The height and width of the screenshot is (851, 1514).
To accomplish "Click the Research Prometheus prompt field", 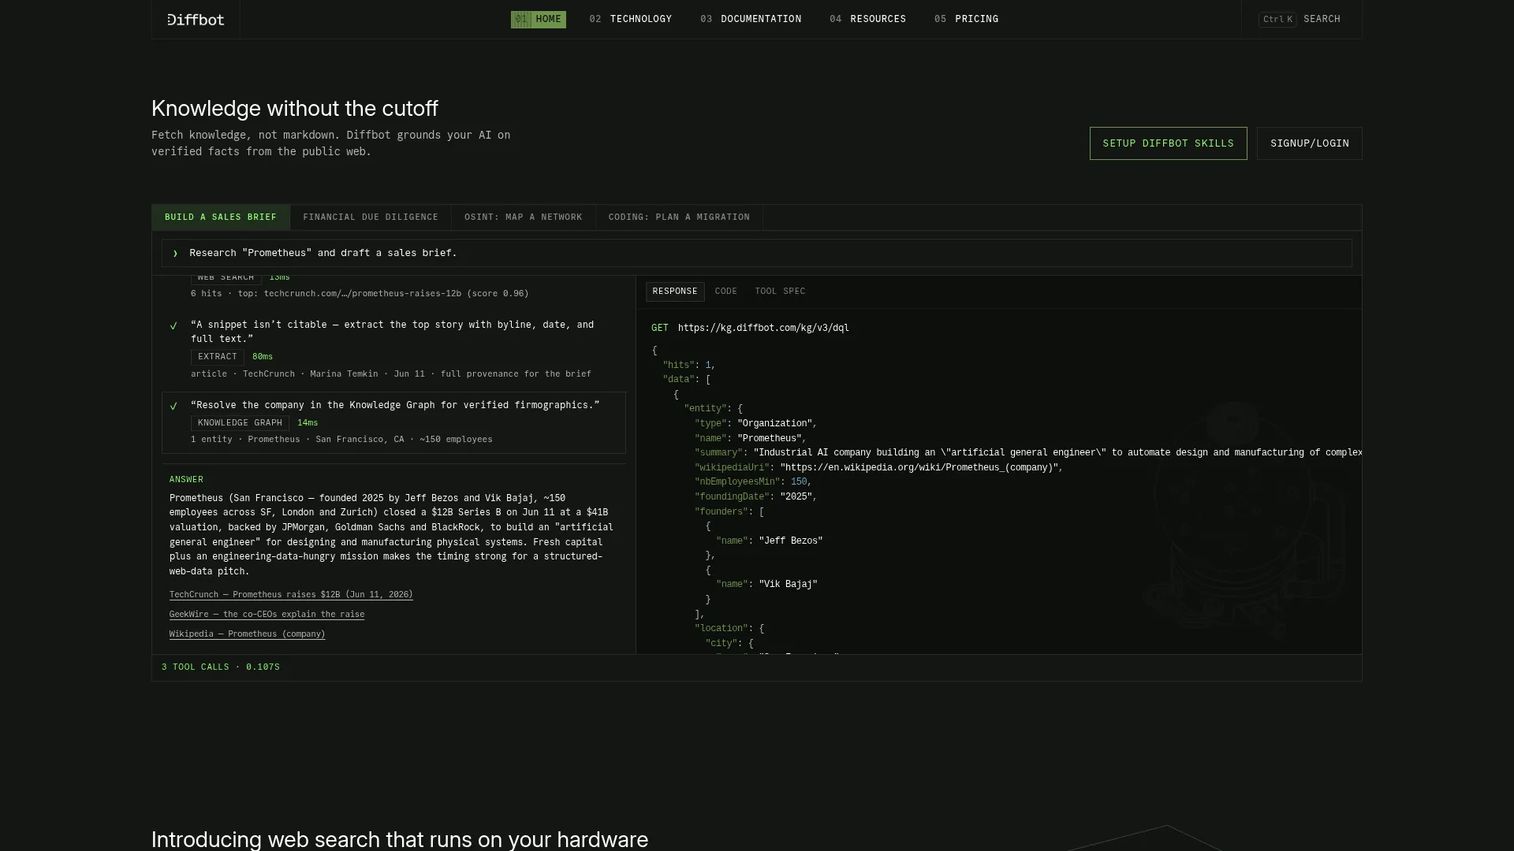I will coord(756,253).
